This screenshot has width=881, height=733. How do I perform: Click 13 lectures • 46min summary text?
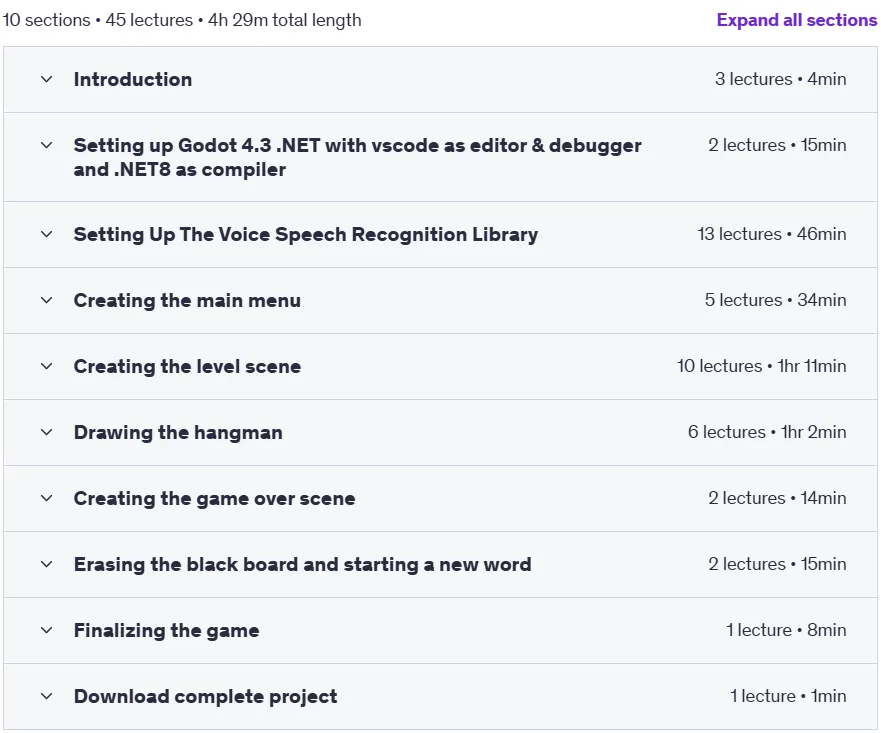[771, 234]
